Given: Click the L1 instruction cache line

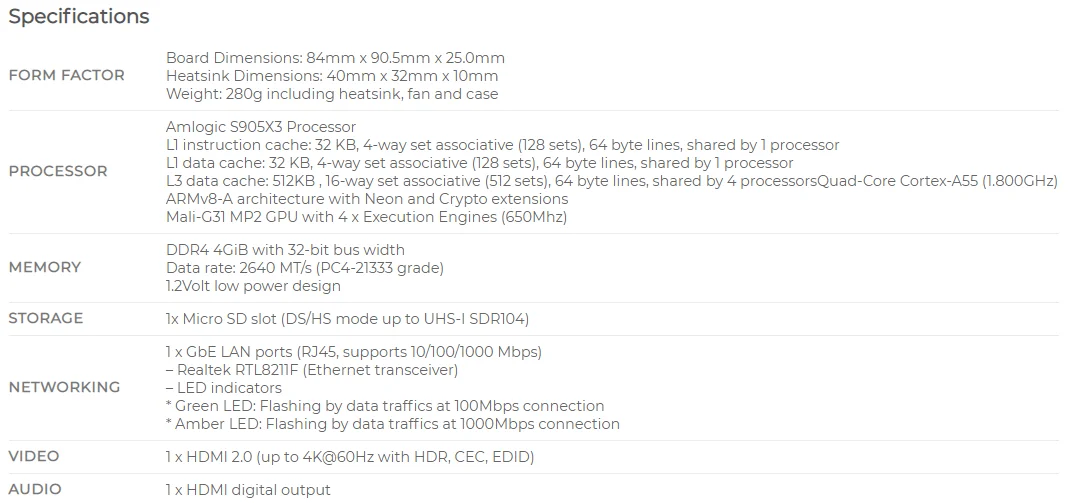Looking at the screenshot, I should (502, 145).
